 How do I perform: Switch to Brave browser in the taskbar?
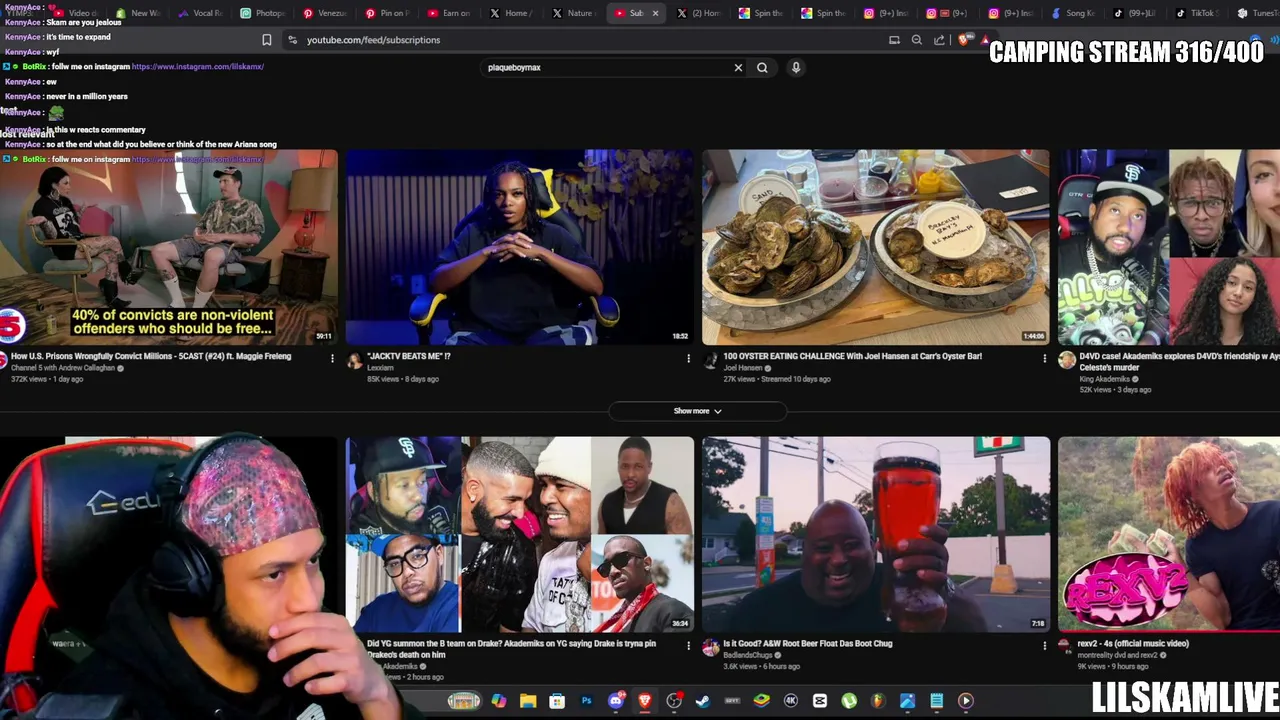pos(645,701)
